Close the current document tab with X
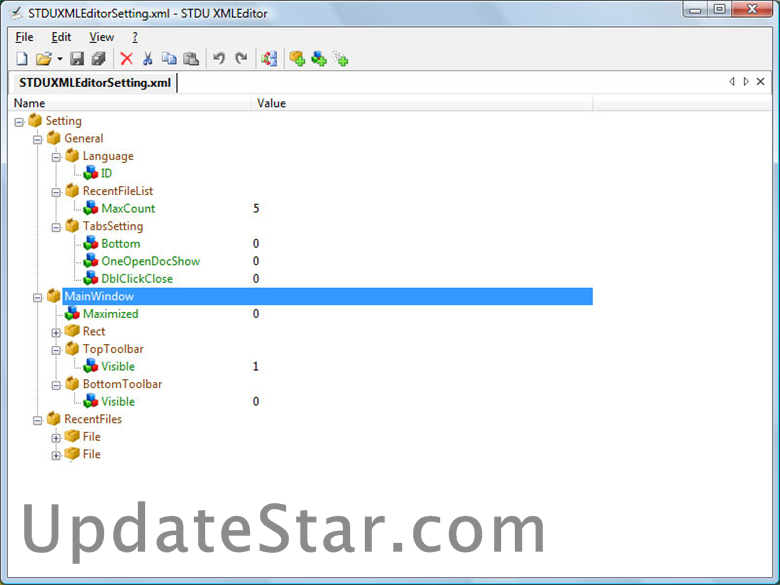 click(761, 82)
